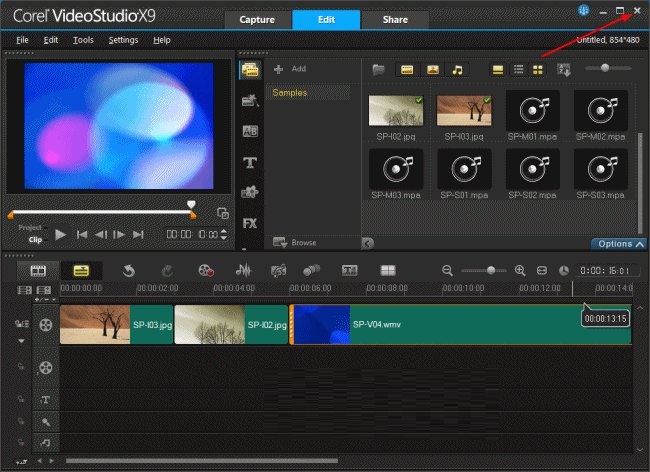
Task: Jump to start with Home button
Action: click(x=82, y=235)
